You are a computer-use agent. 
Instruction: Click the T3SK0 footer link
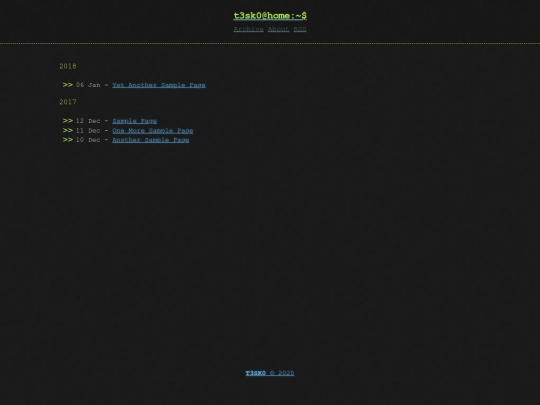256,373
